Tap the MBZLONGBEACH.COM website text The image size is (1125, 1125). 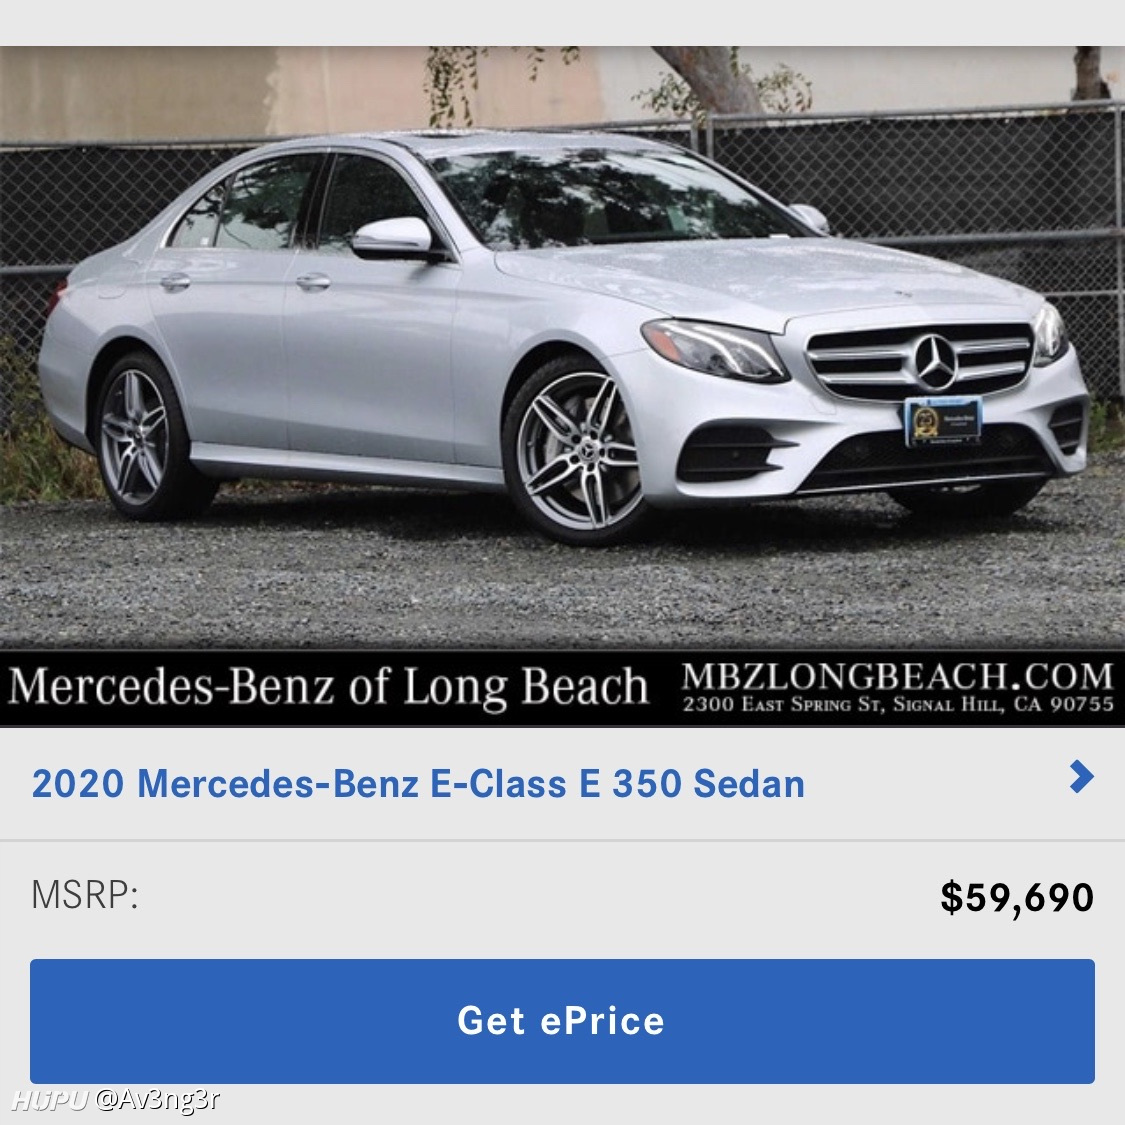coord(898,676)
